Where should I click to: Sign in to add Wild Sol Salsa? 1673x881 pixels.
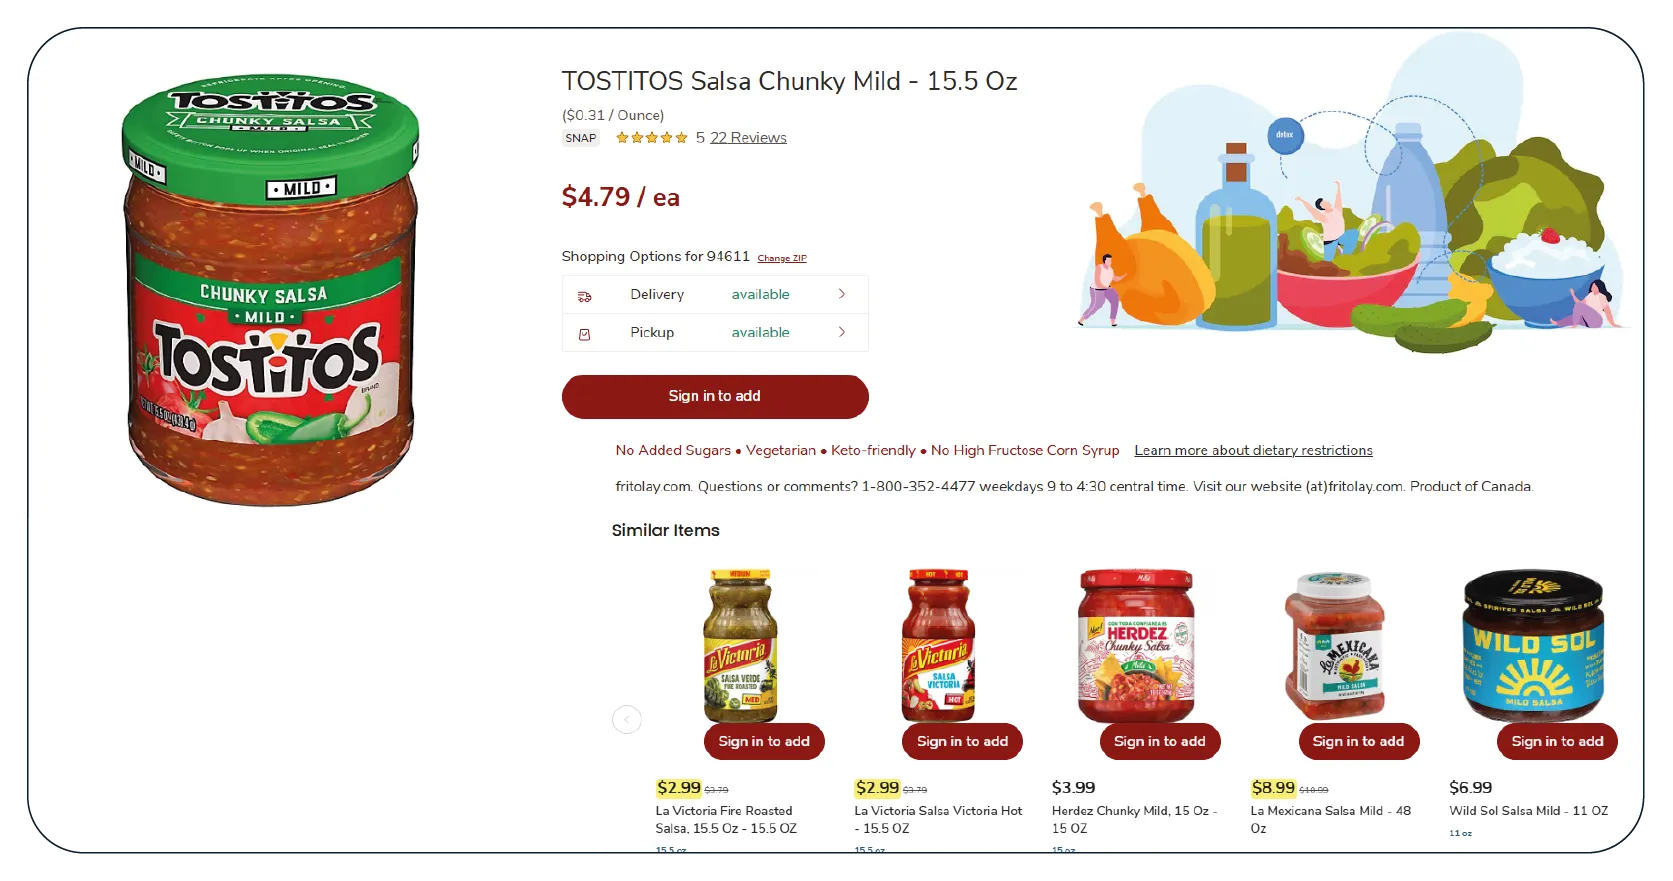[1557, 741]
